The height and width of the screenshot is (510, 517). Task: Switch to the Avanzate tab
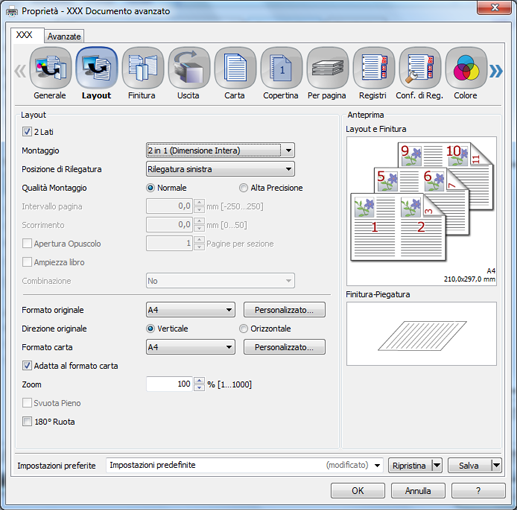click(64, 36)
